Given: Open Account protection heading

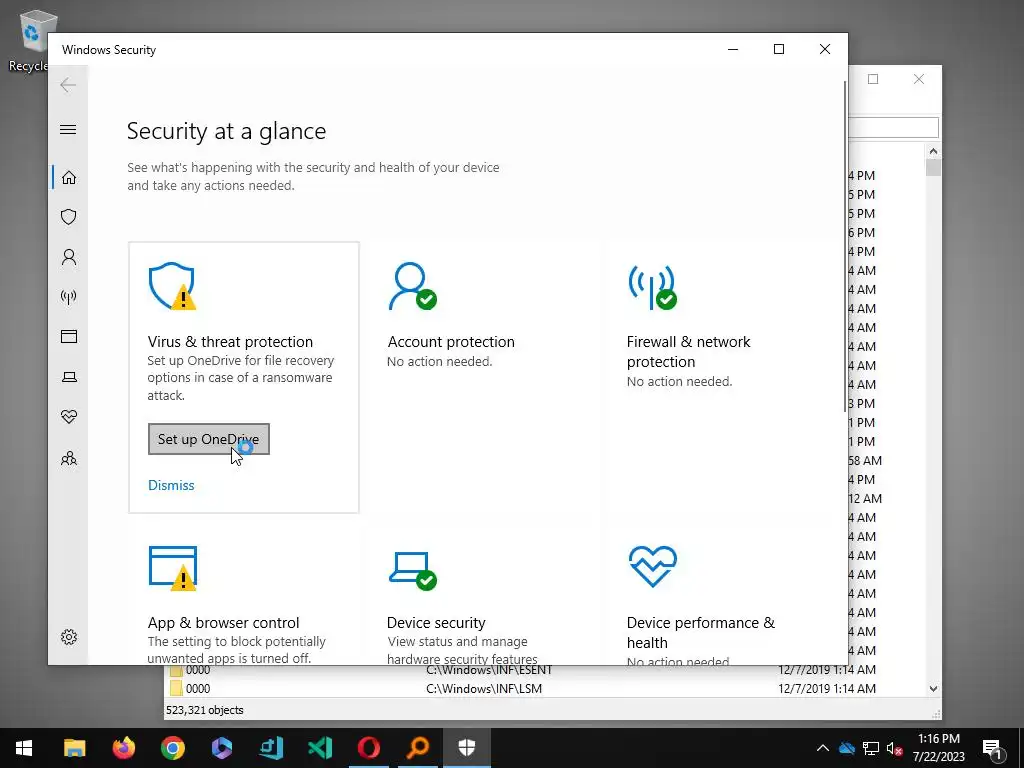Looking at the screenshot, I should pos(451,342).
